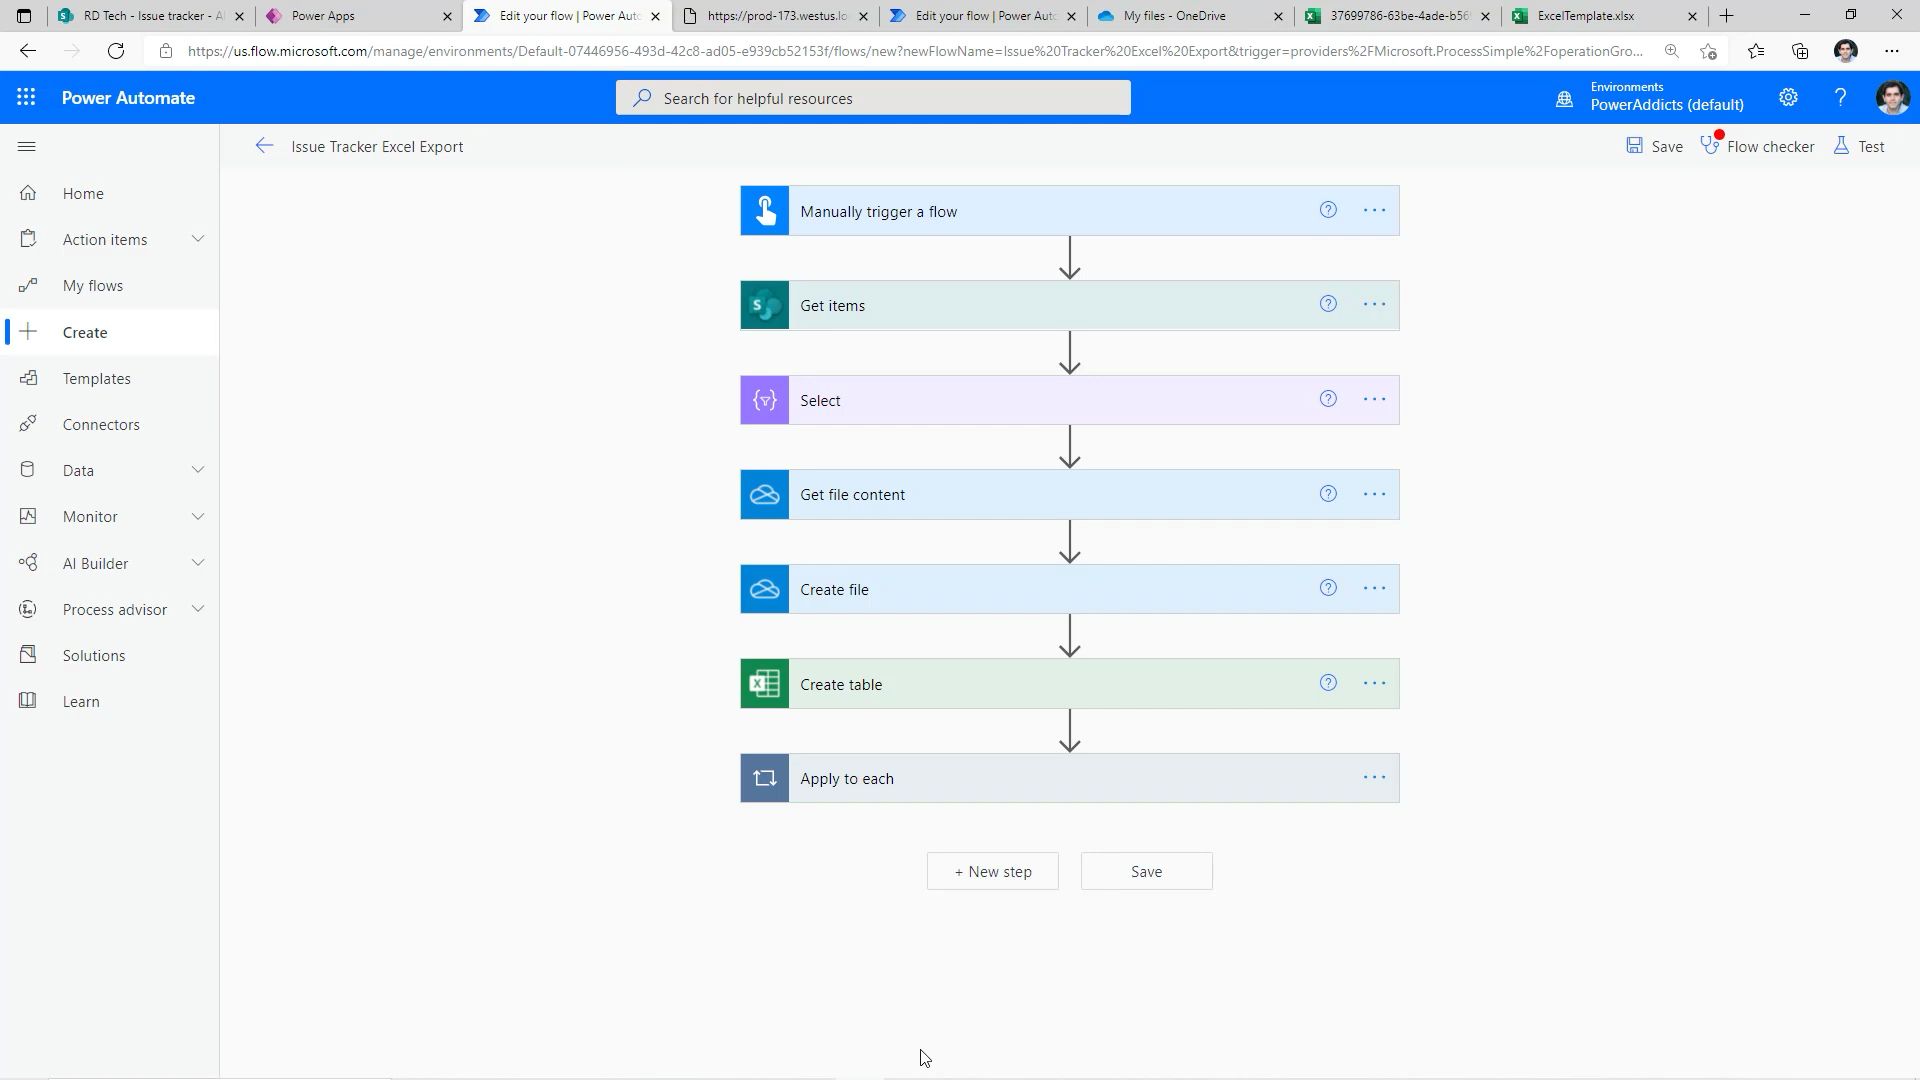1920x1080 pixels.
Task: Expand Action items in sidebar
Action: [198, 239]
